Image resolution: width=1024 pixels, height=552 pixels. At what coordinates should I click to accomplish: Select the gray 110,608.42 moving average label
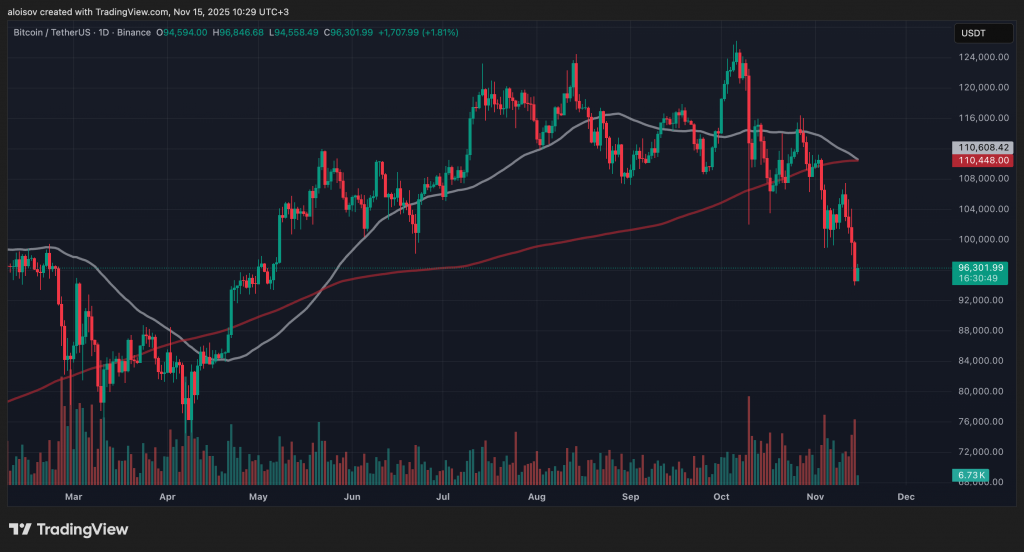[984, 147]
